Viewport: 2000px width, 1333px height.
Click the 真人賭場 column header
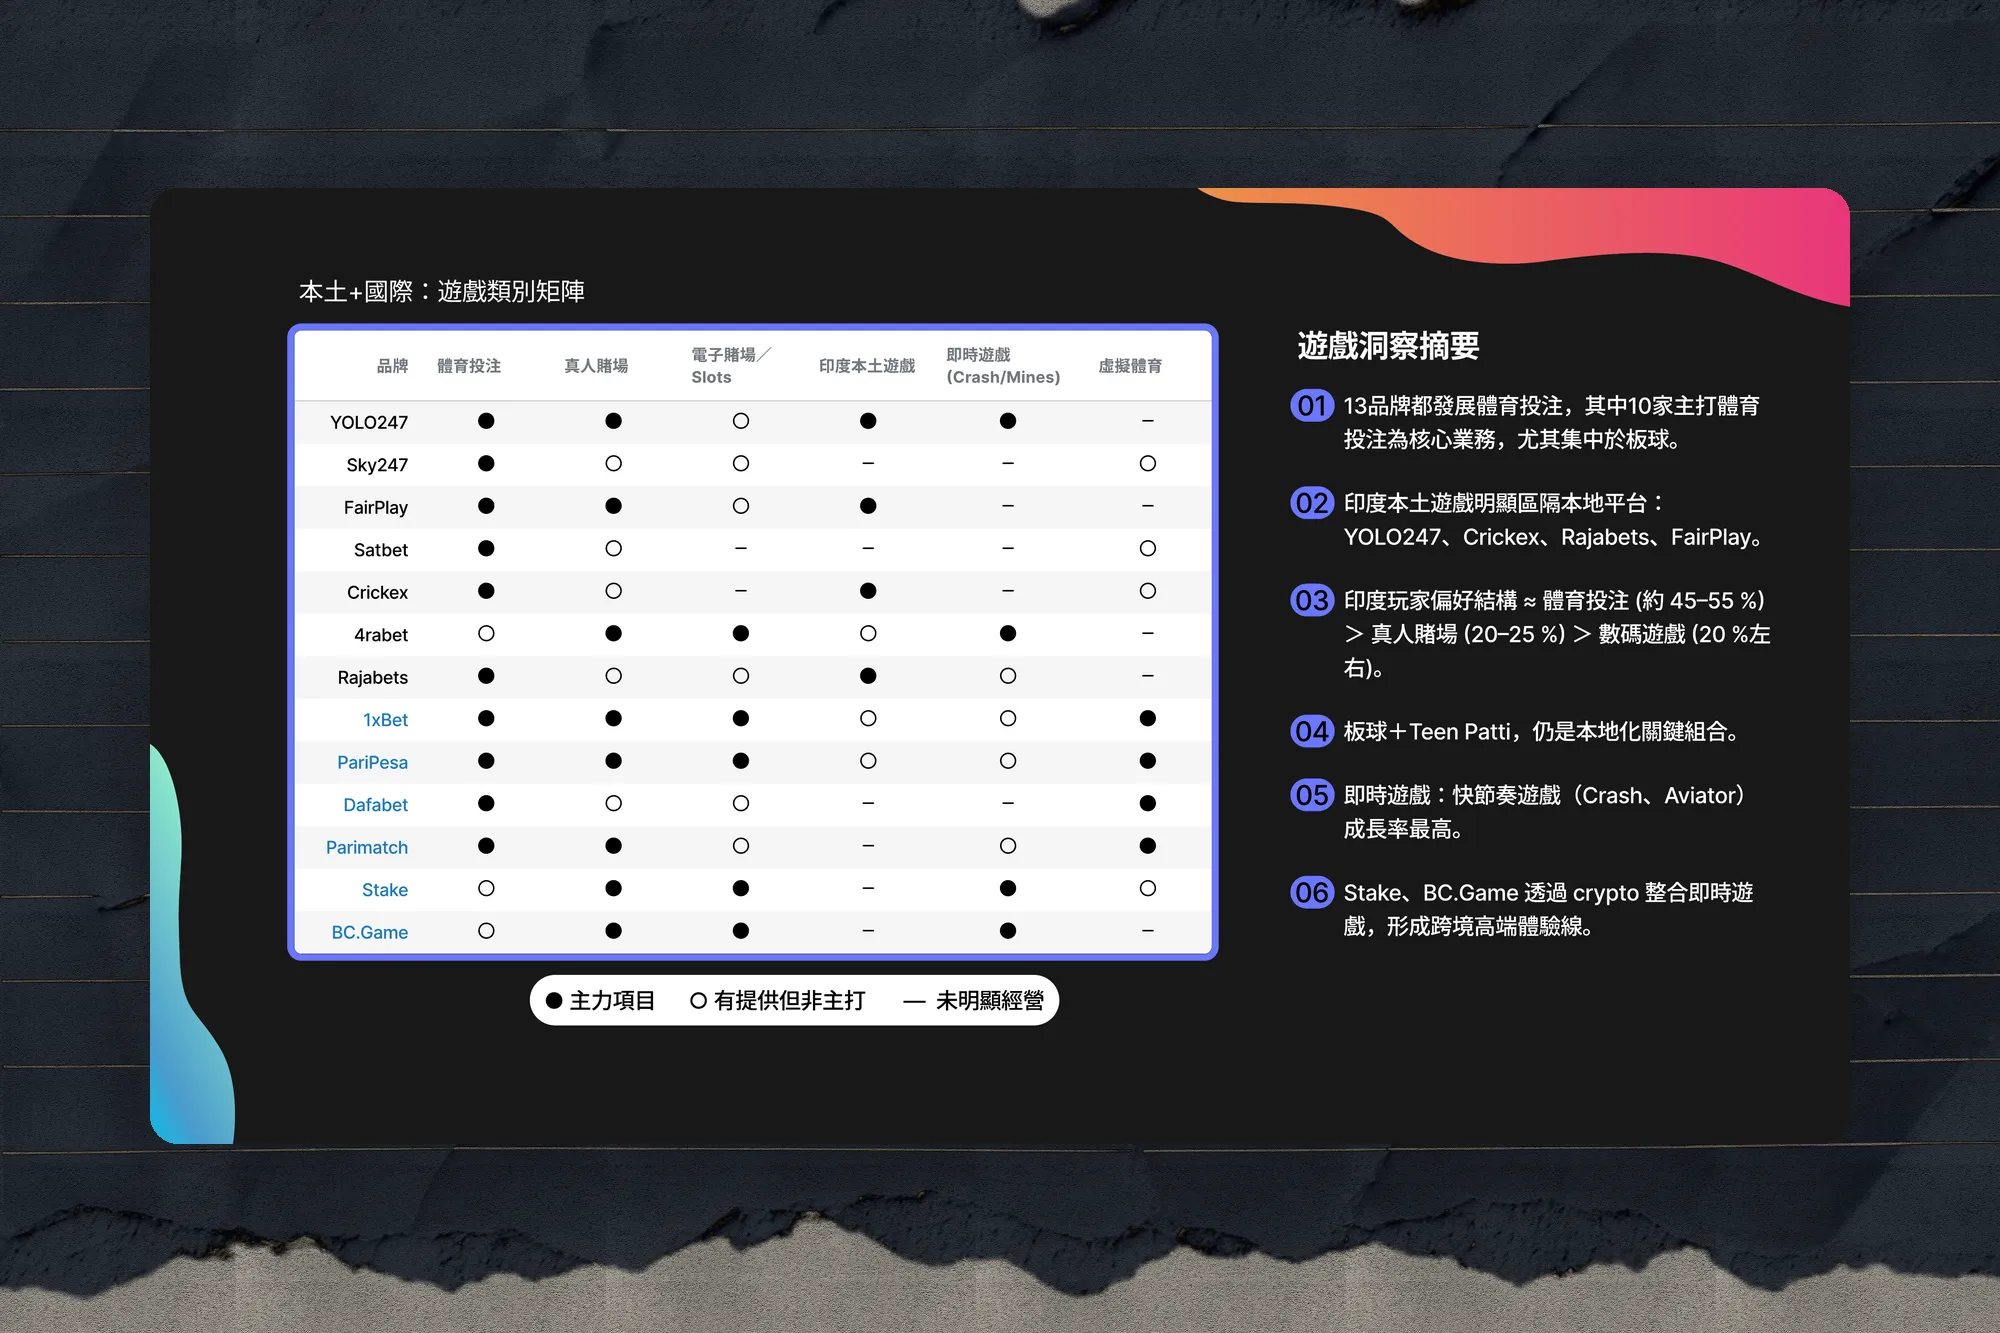596,366
